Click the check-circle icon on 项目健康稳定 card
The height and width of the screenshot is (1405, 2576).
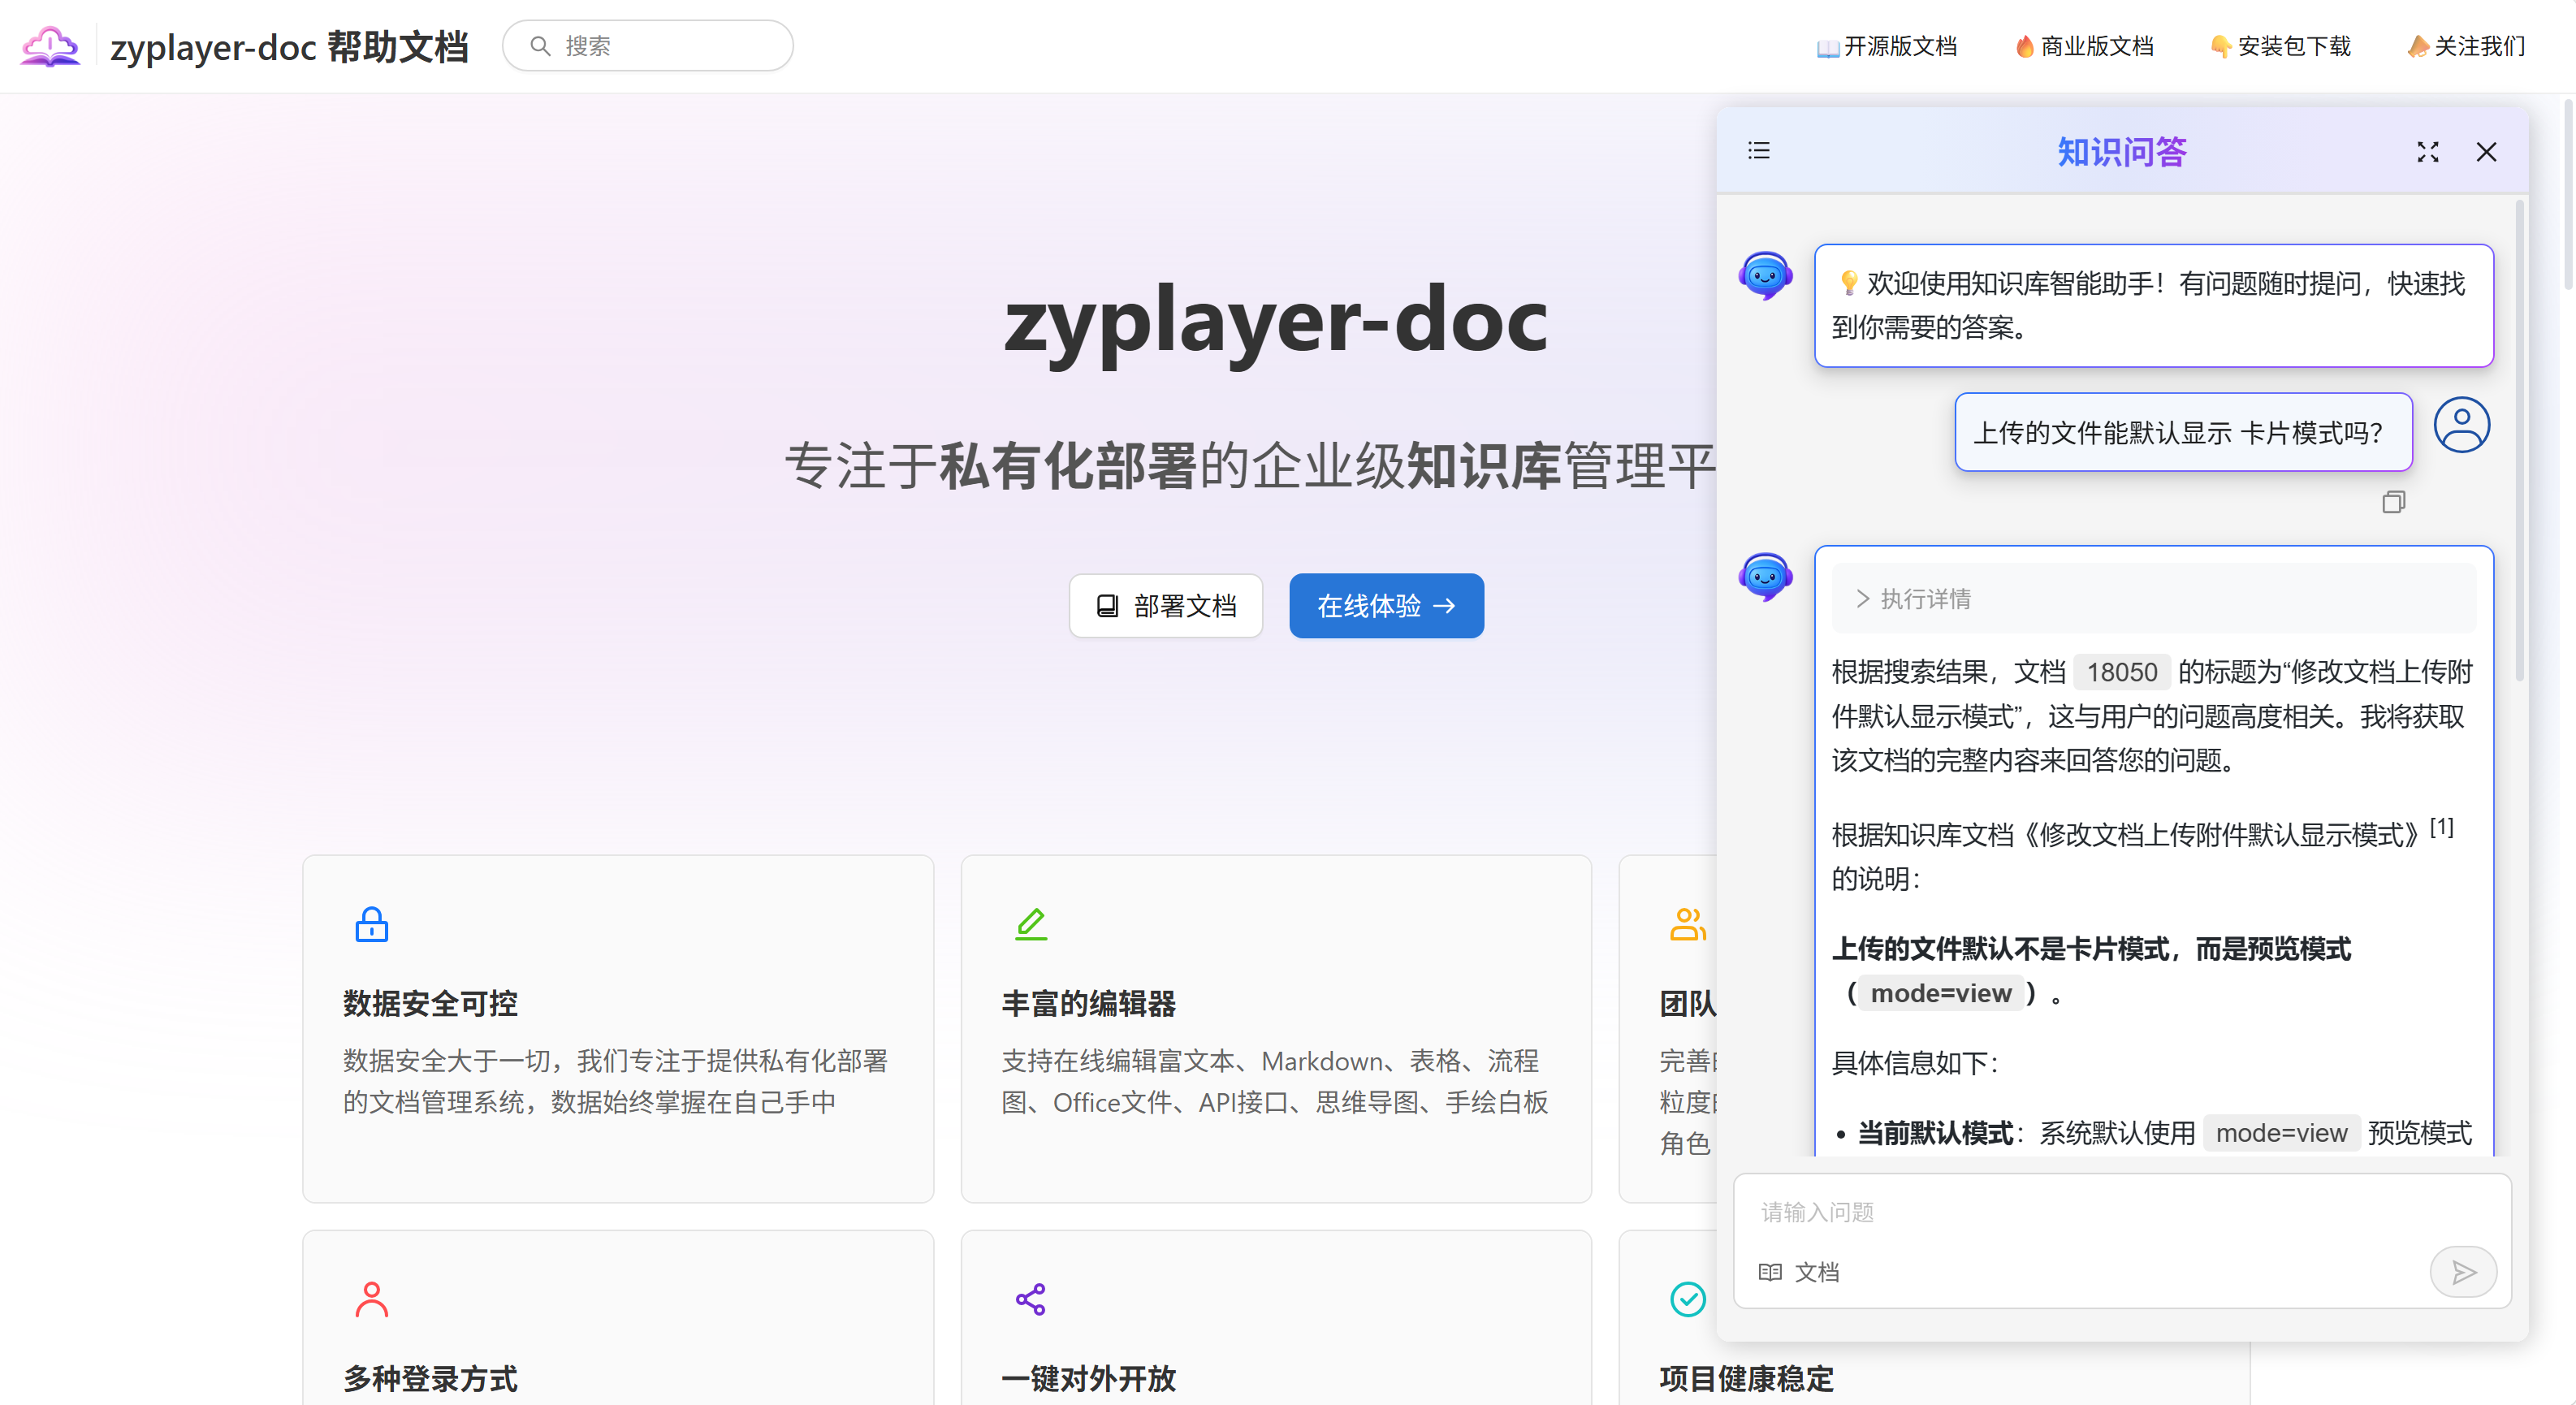point(1688,1299)
